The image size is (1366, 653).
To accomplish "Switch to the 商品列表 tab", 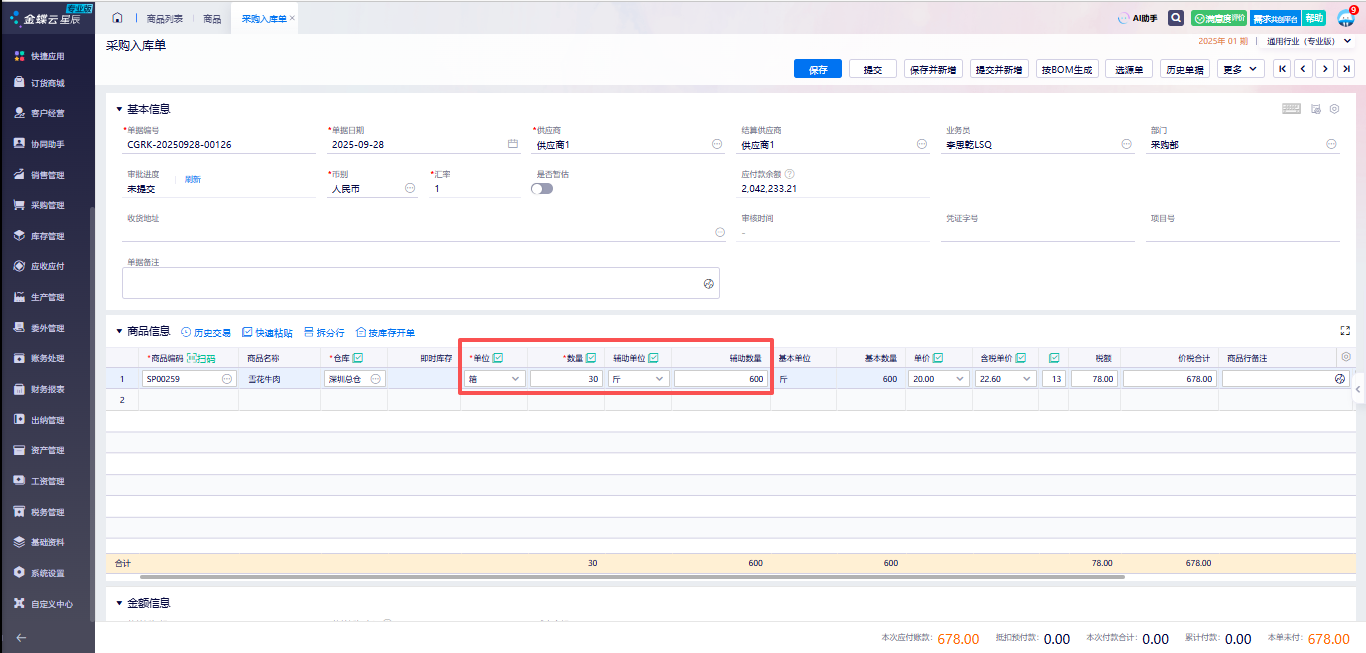I will (x=164, y=19).
